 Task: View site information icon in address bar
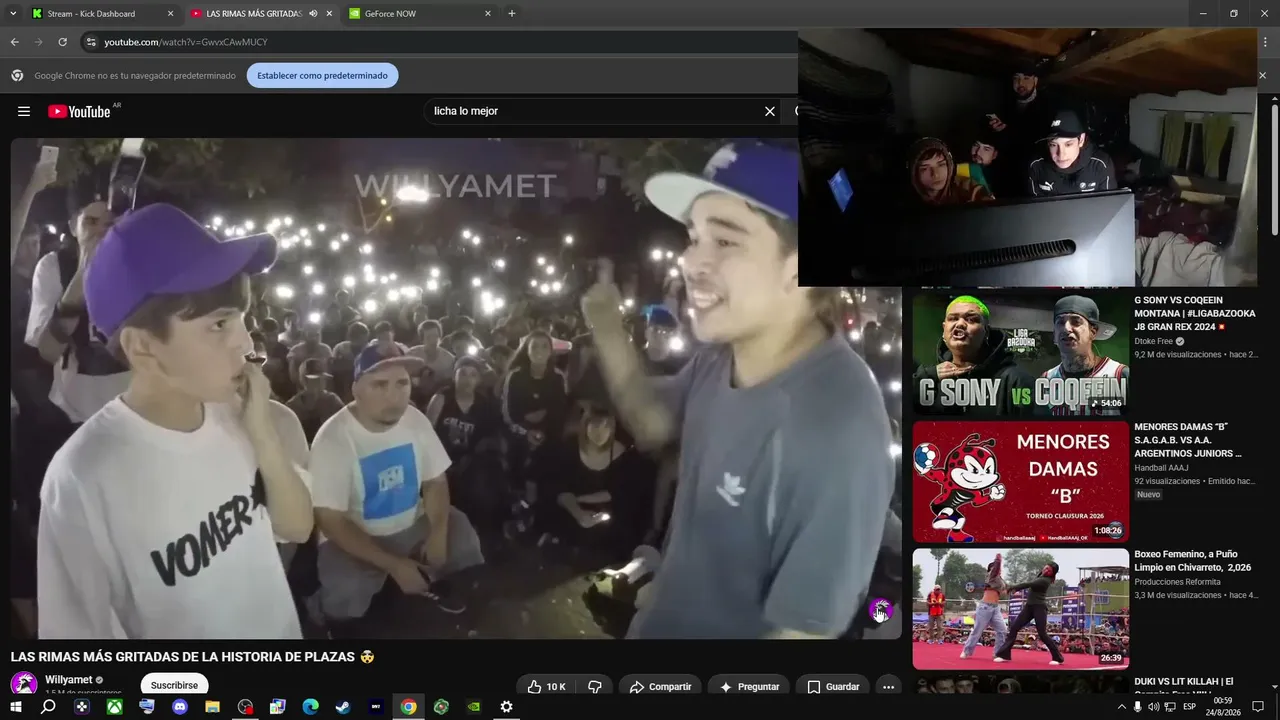(91, 42)
